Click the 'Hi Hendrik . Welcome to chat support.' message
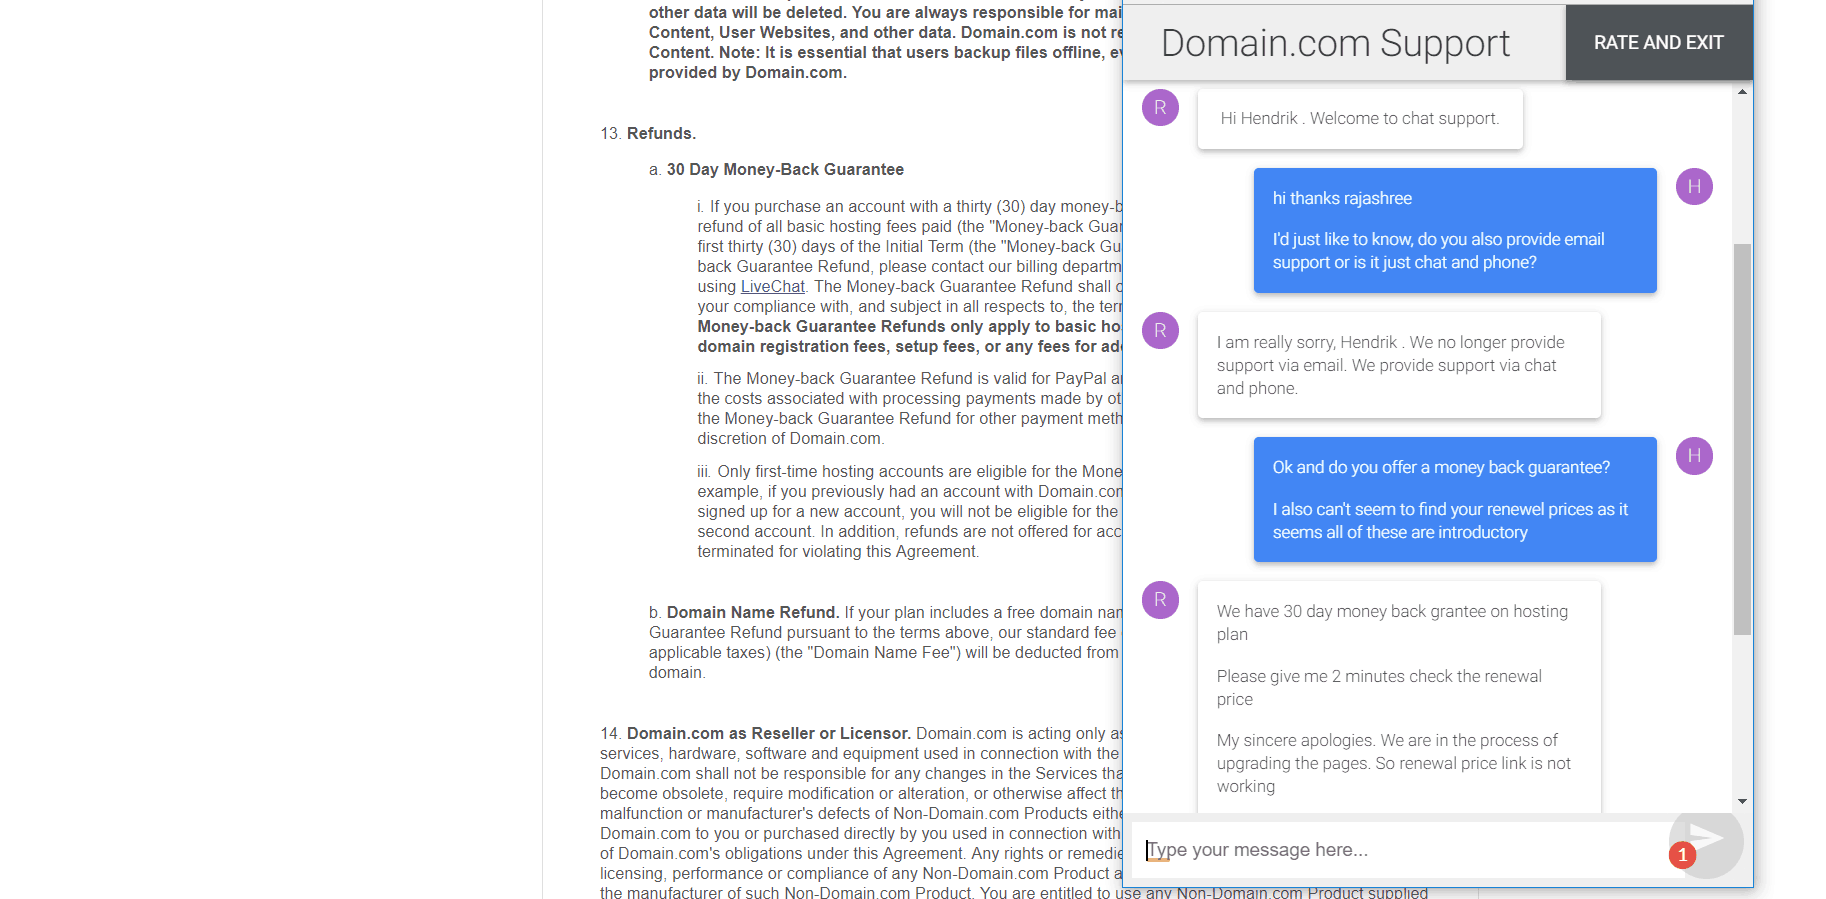The width and height of the screenshot is (1826, 899). 1360,119
